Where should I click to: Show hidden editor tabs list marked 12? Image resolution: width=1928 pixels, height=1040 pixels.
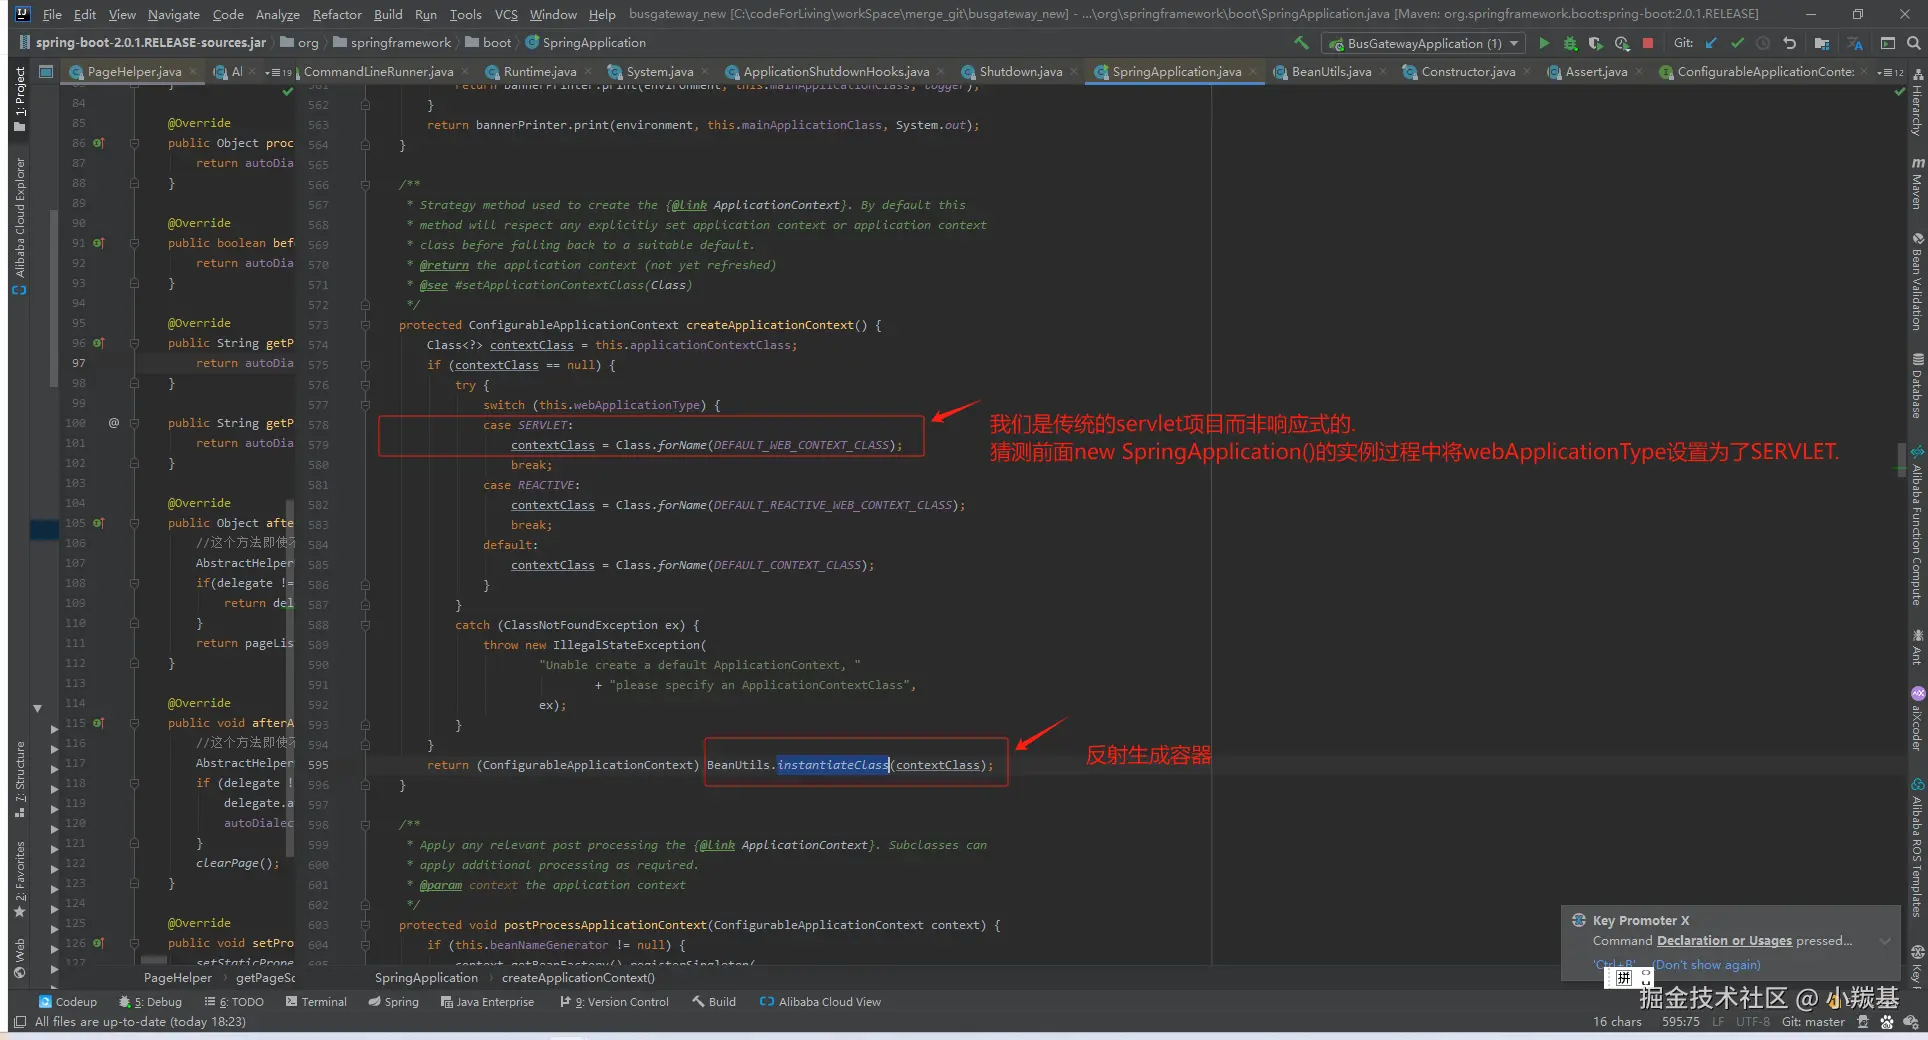[x=1890, y=72]
